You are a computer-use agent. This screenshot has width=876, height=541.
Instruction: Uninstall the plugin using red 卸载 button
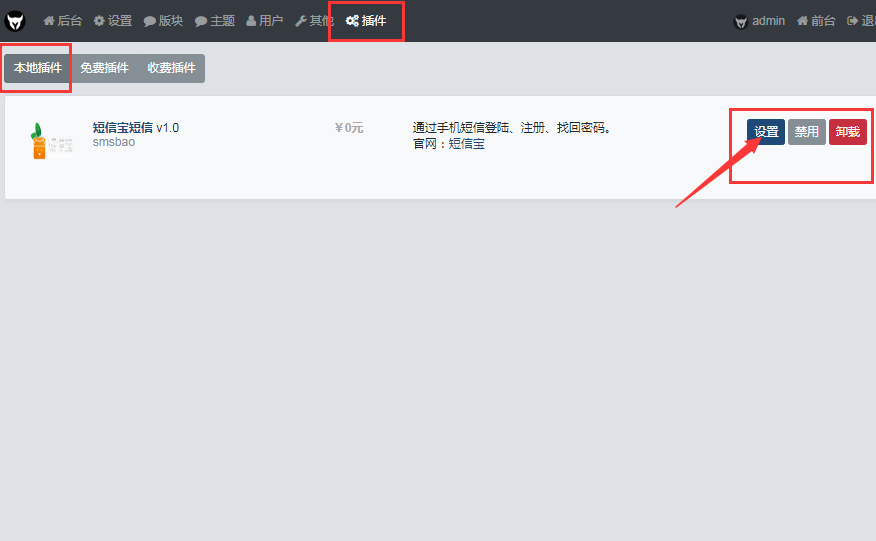click(x=847, y=132)
